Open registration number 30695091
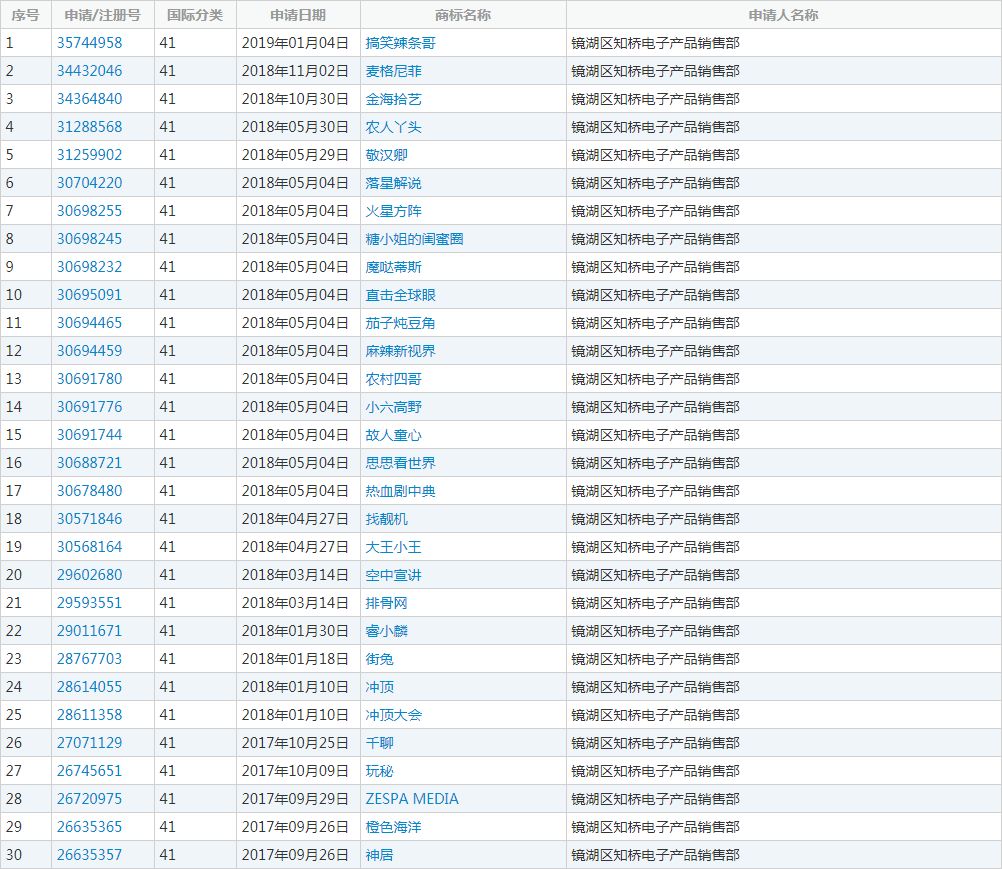 tap(89, 295)
